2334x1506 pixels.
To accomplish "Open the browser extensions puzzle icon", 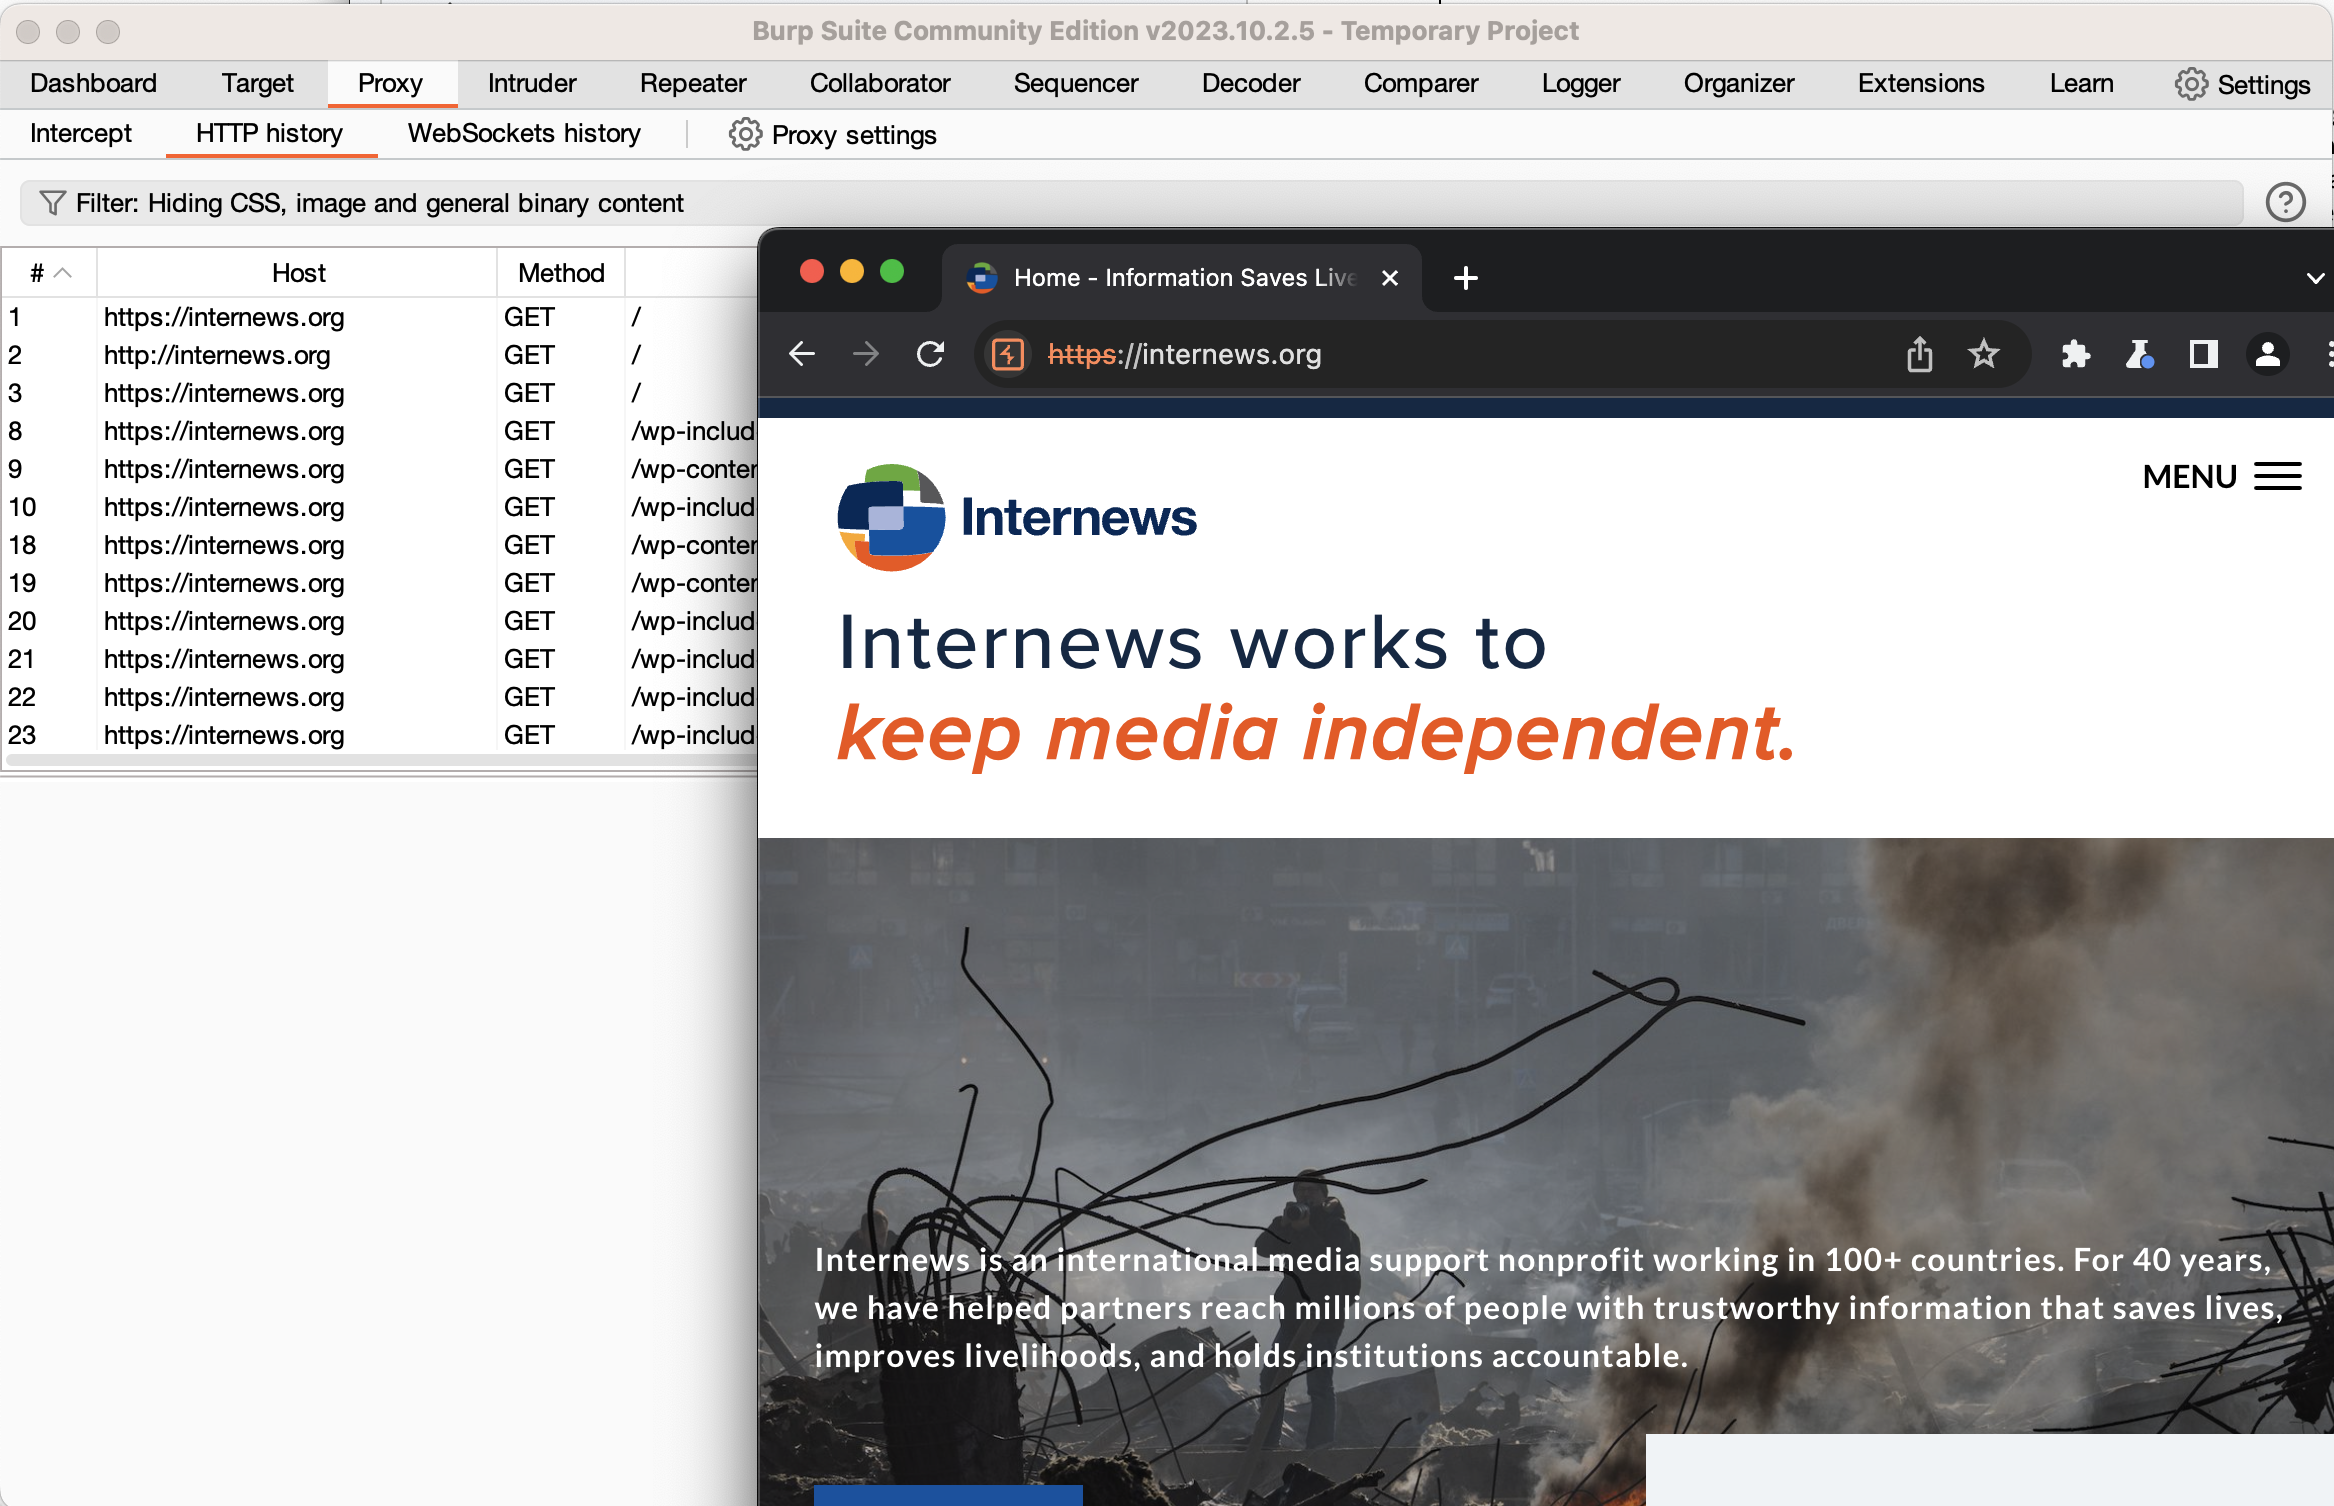I will tap(2077, 355).
